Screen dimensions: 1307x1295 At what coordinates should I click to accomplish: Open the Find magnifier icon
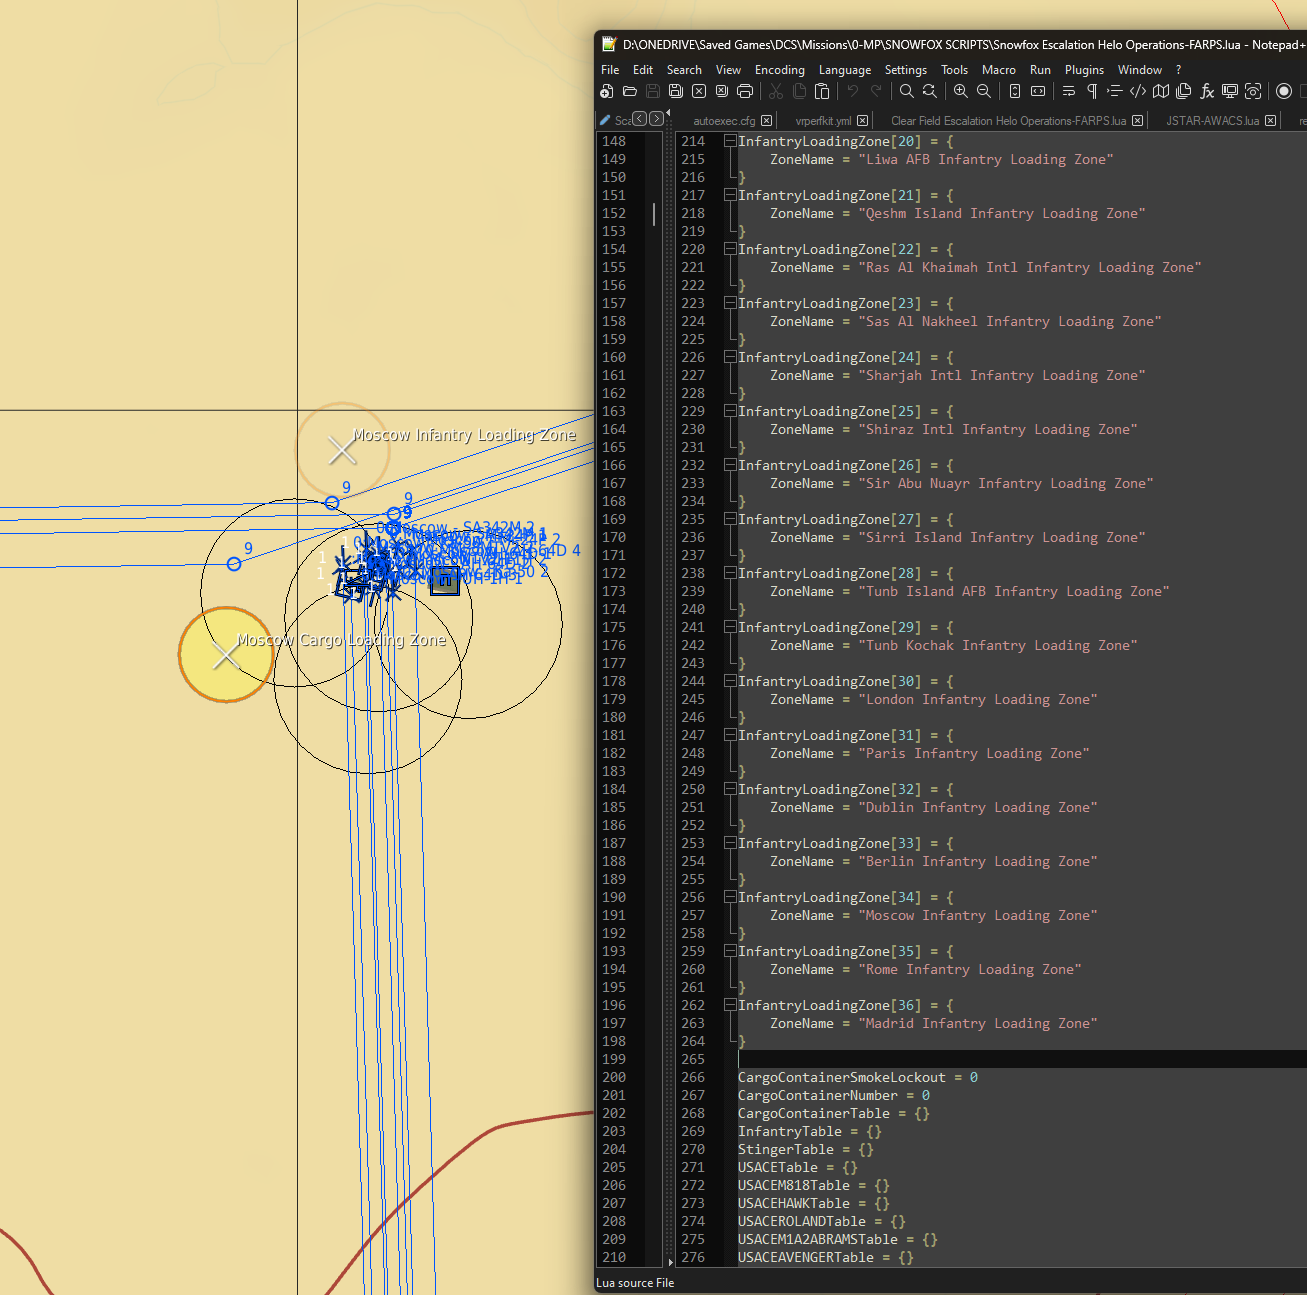(x=906, y=91)
